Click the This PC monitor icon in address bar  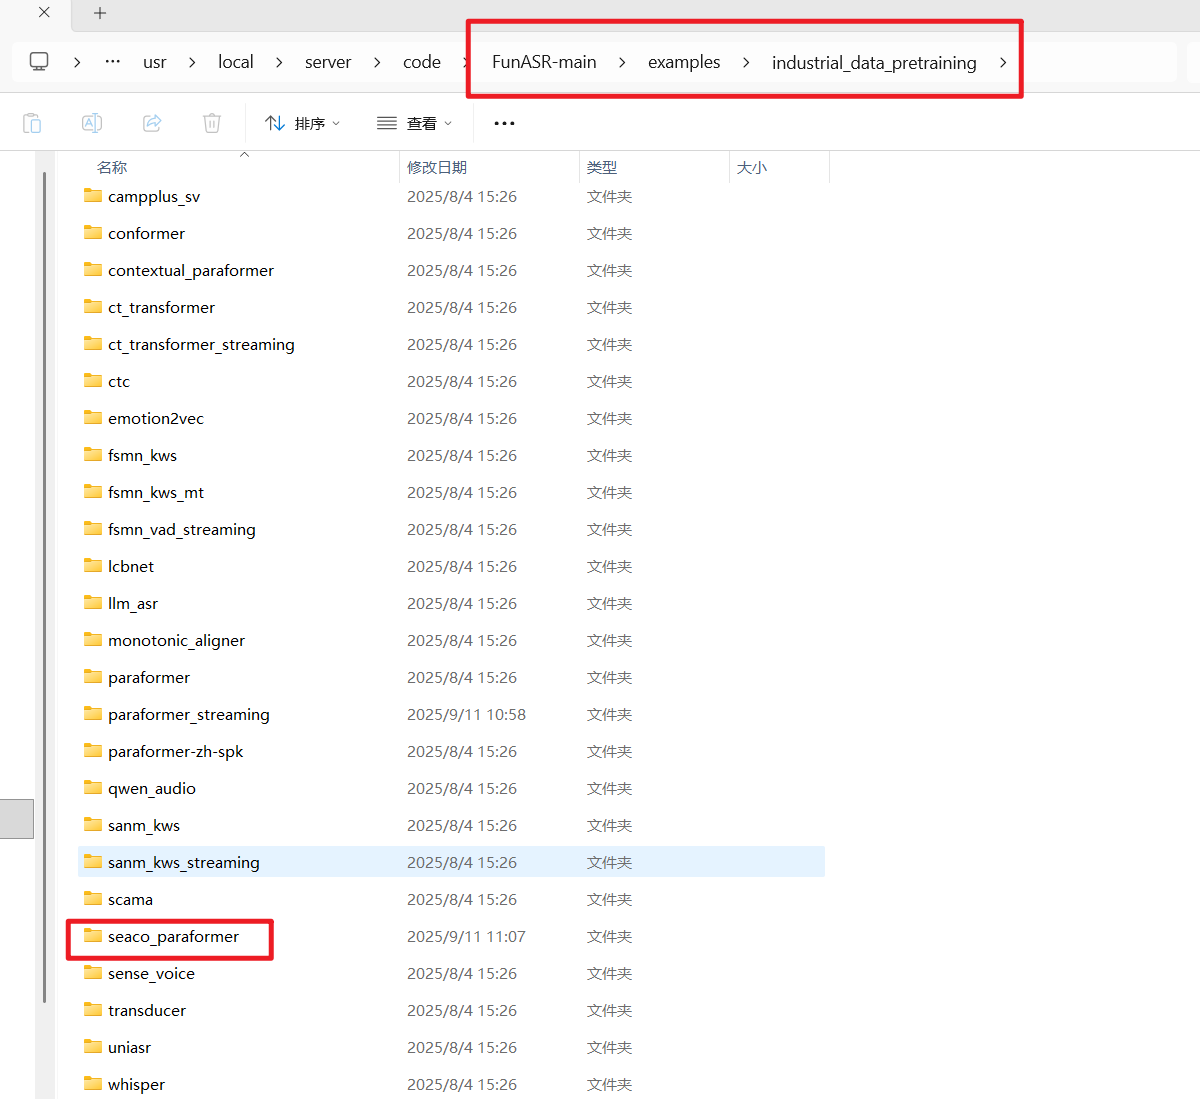[39, 62]
